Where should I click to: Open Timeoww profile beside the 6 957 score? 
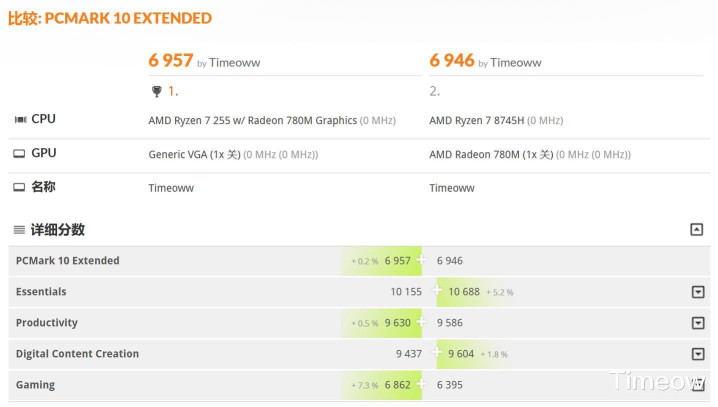click(235, 63)
